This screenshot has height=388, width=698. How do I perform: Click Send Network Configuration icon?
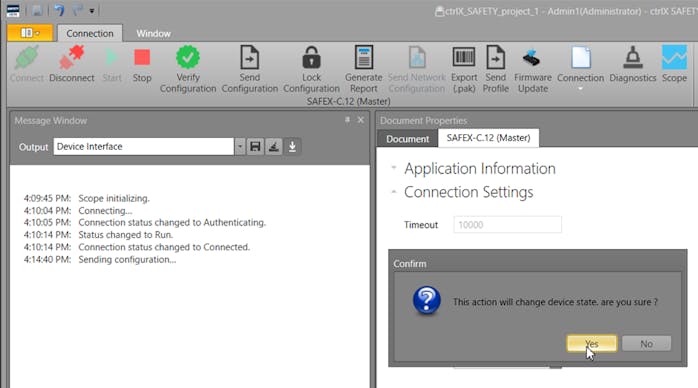[417, 58]
